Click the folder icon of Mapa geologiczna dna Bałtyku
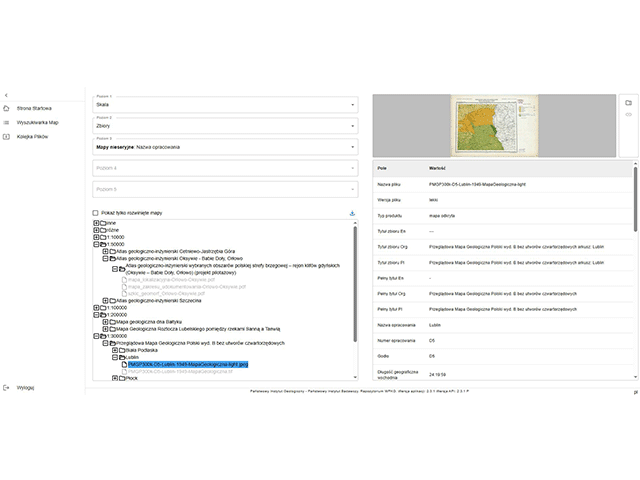 coord(113,322)
